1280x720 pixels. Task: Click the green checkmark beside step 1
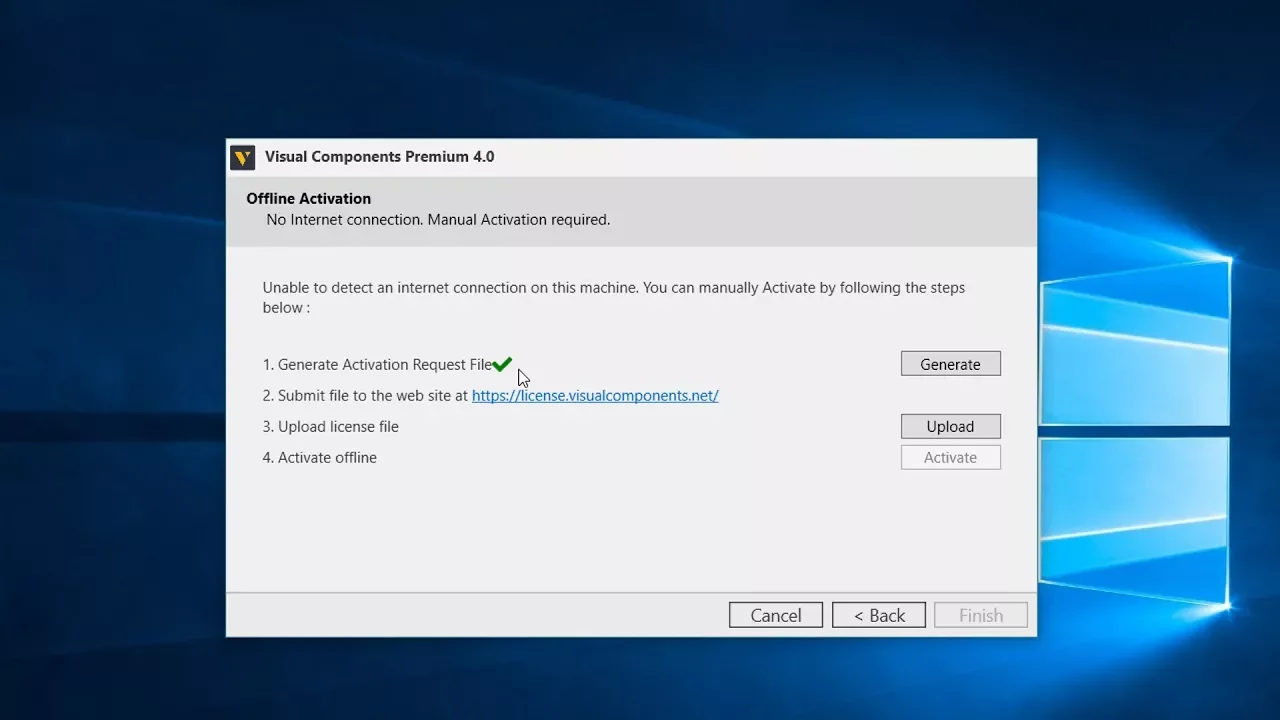tap(502, 364)
